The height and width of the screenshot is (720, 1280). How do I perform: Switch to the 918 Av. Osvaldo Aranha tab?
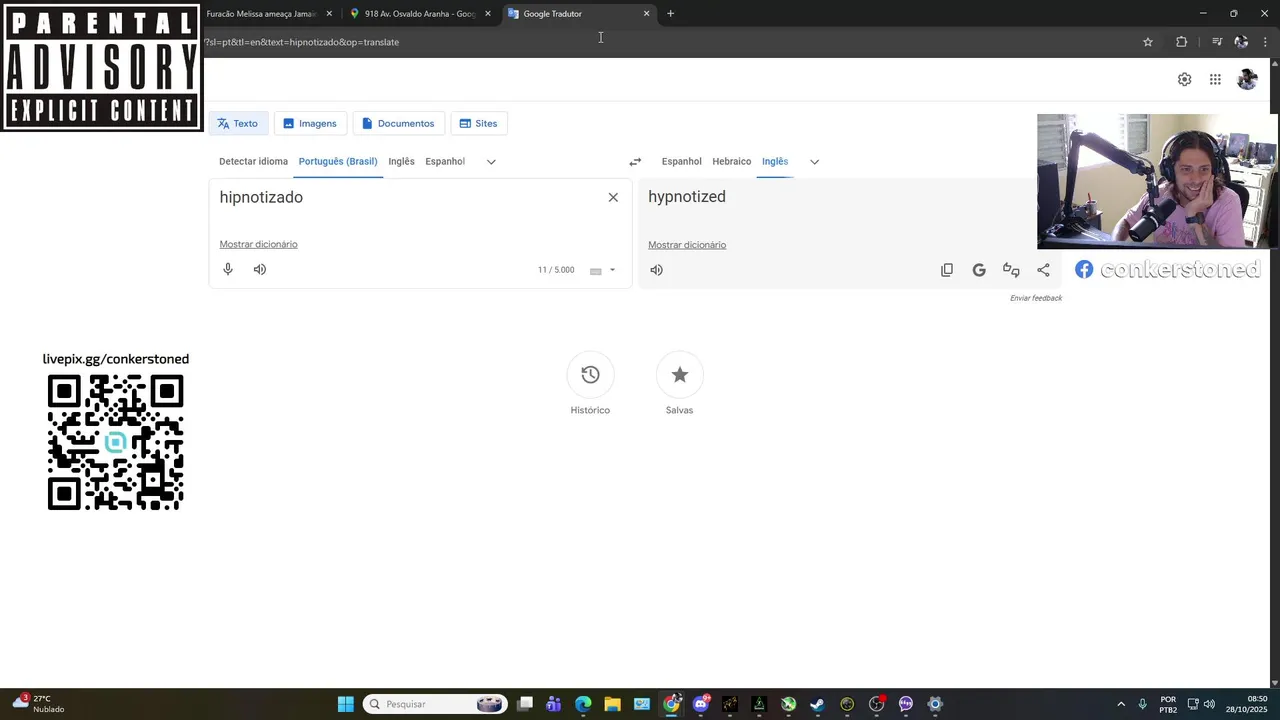(420, 14)
